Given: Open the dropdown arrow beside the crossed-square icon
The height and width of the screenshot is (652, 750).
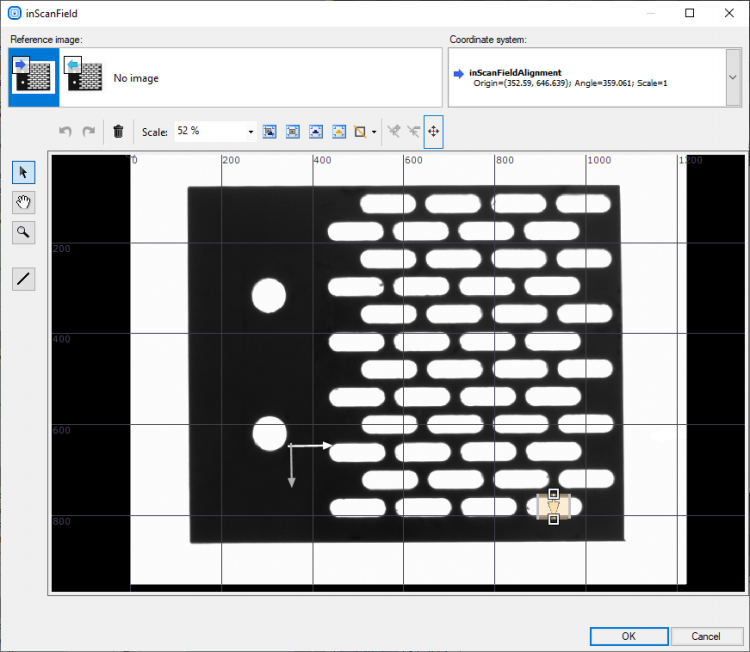Looking at the screenshot, I should coord(374,131).
